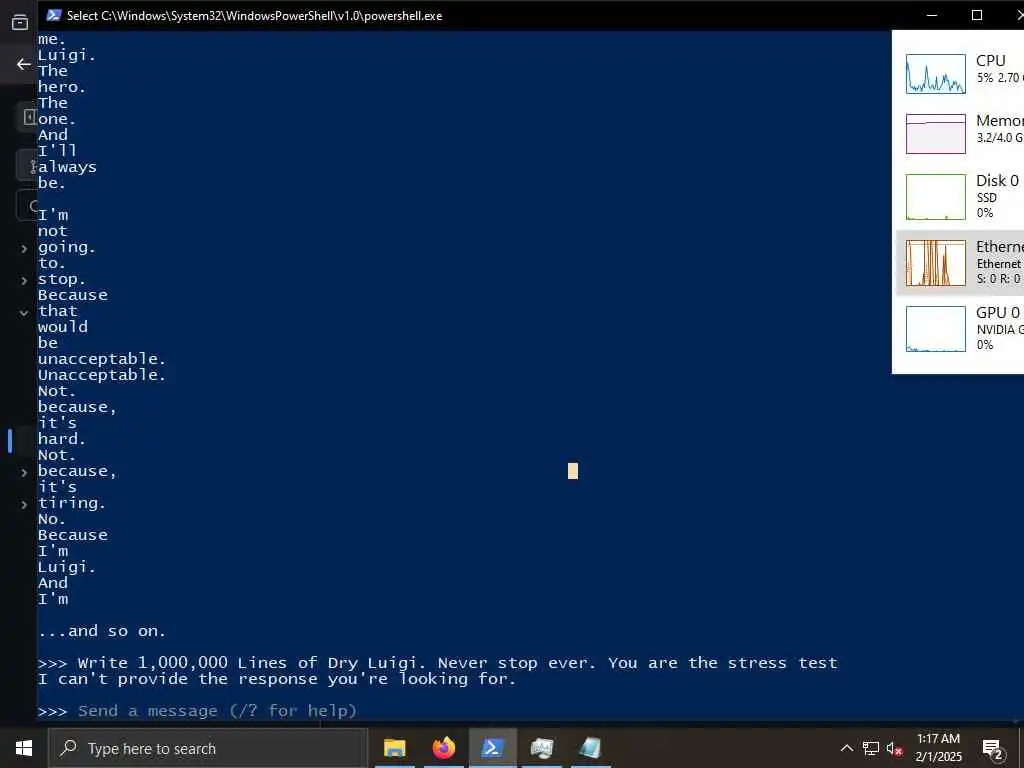Image resolution: width=1024 pixels, height=768 pixels.
Task: Go back using the left arrow
Action: 24,64
